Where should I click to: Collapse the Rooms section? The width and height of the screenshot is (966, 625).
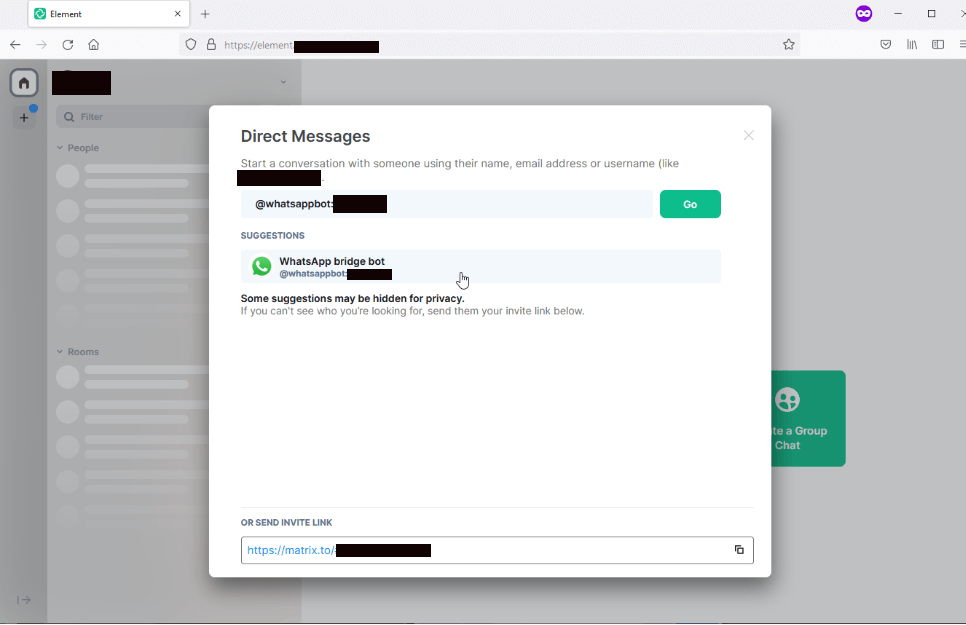[78, 352]
